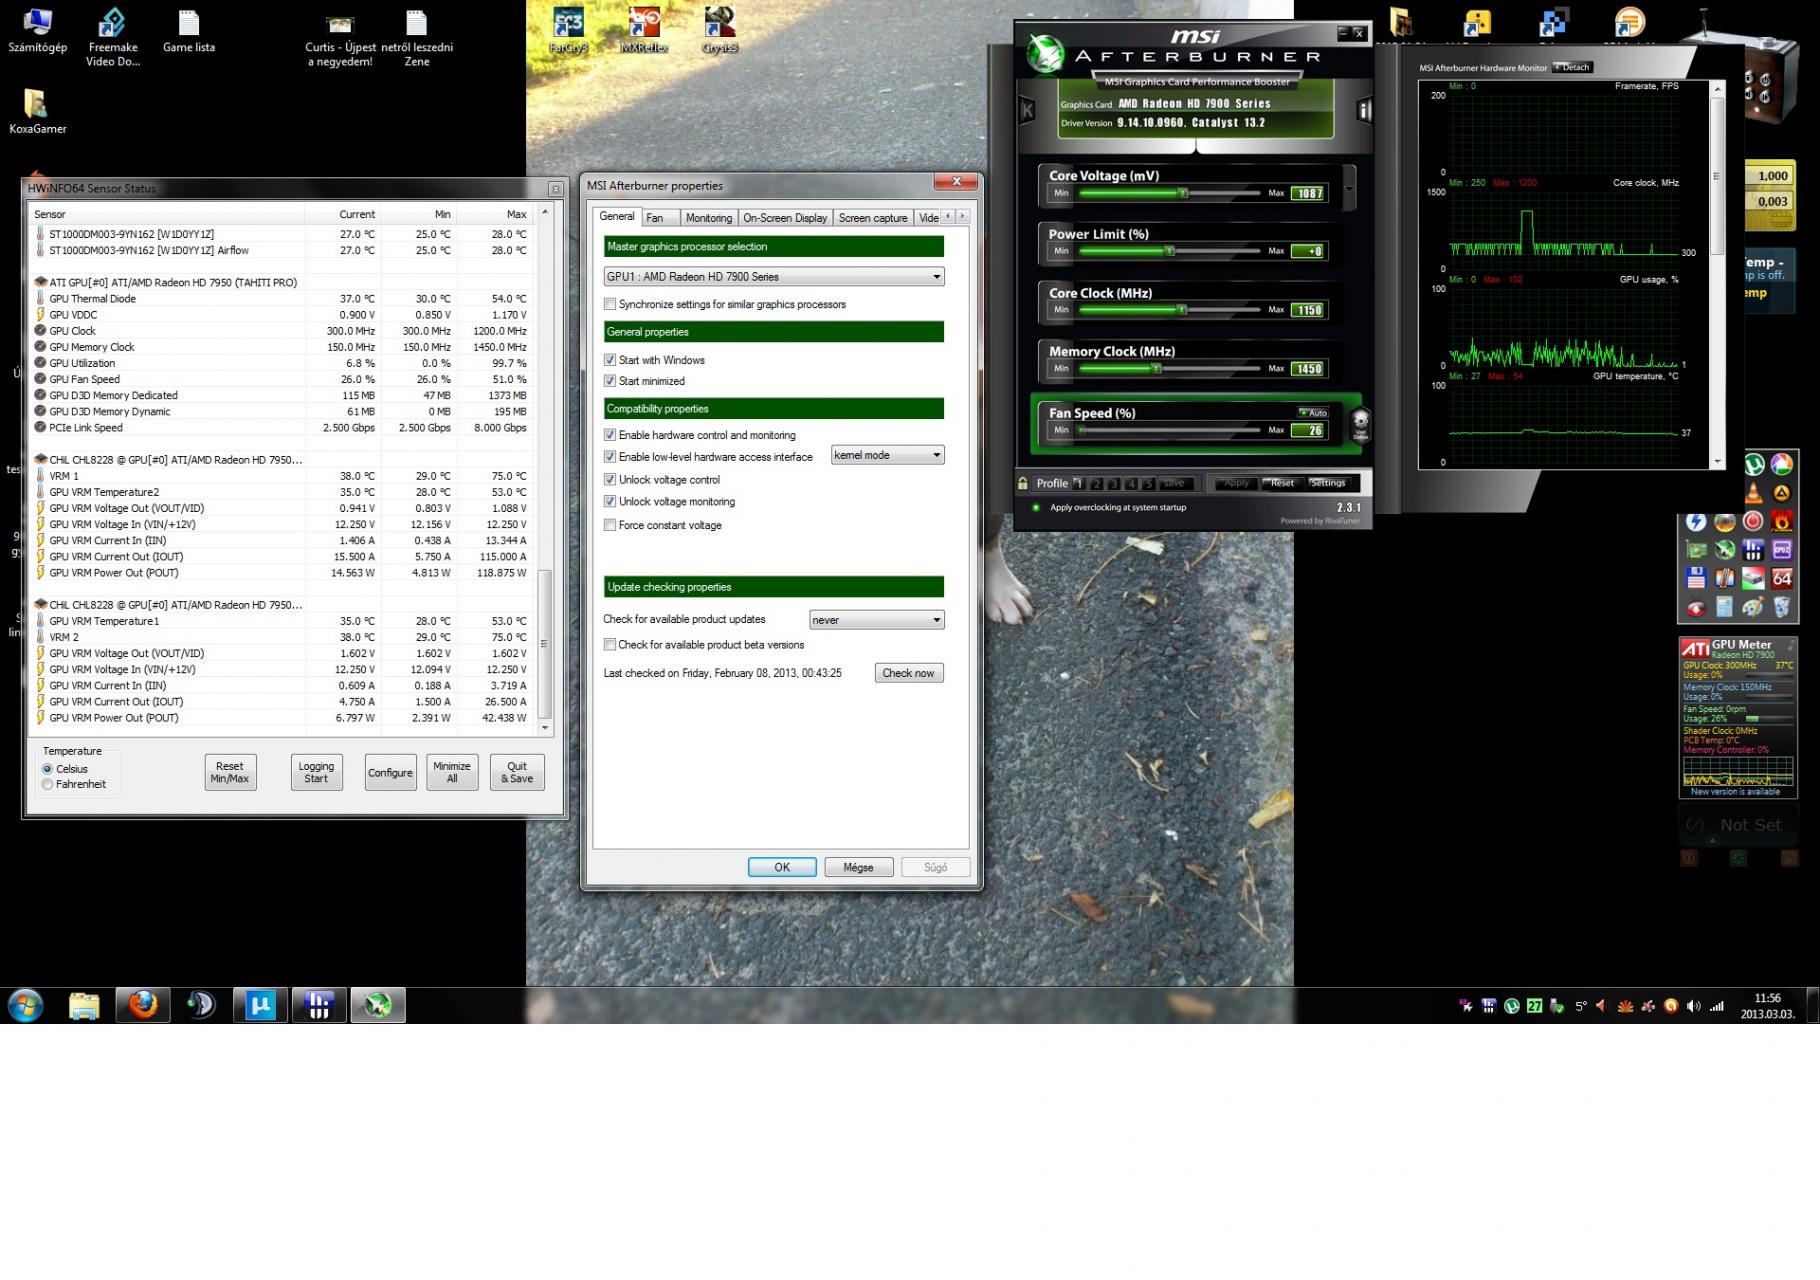Select the General tab

pos(617,216)
